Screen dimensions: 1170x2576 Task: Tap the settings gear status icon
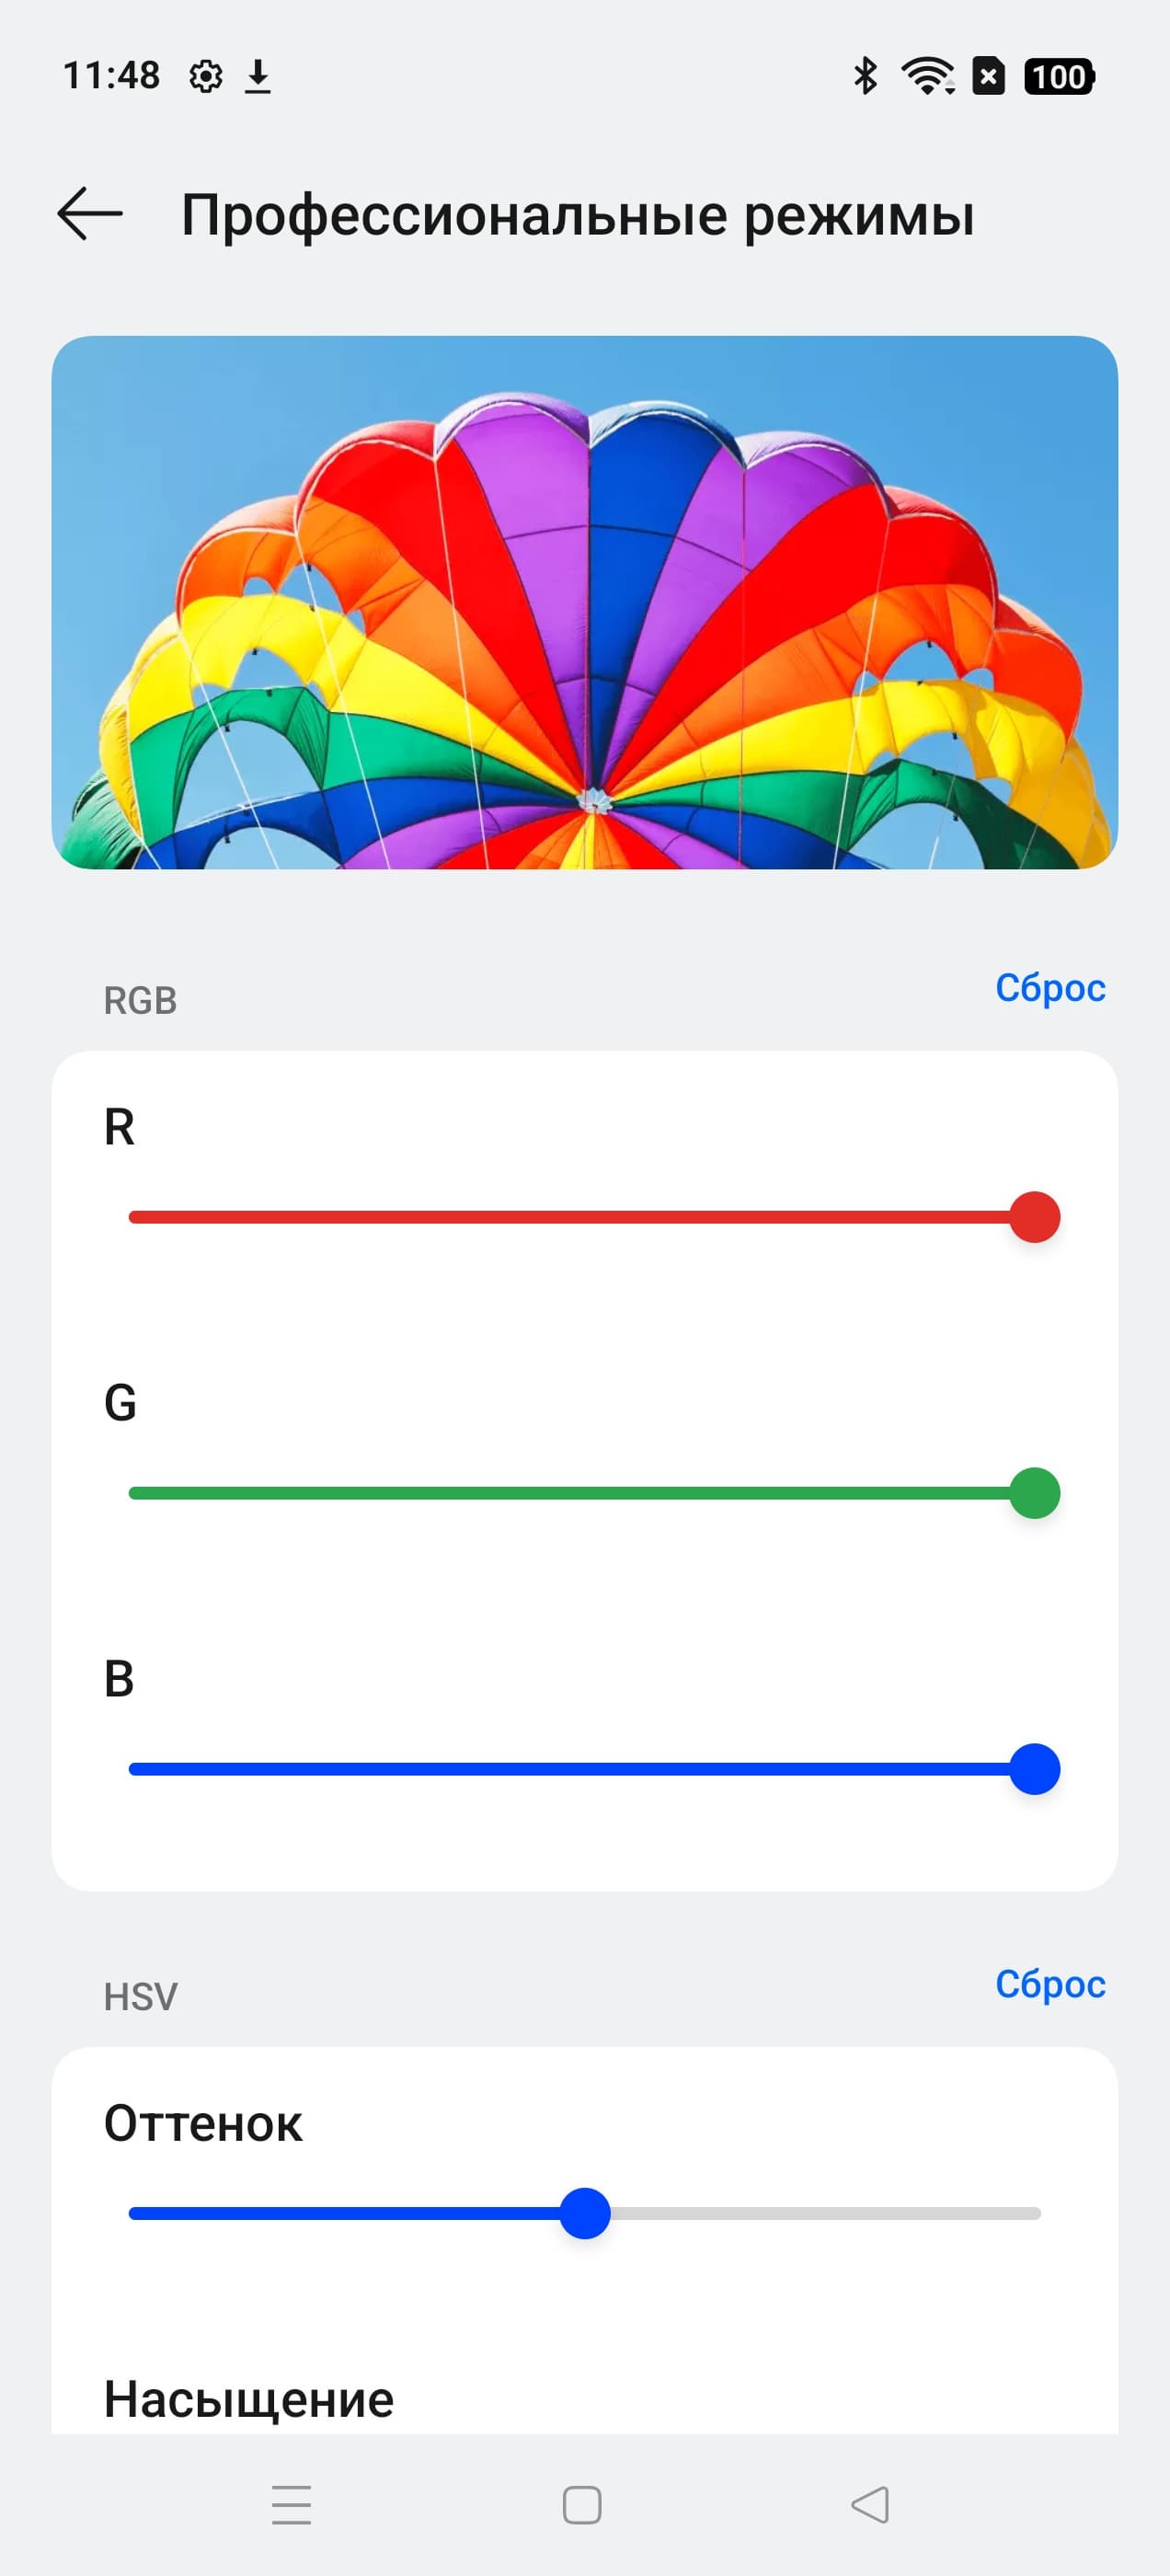click(206, 76)
